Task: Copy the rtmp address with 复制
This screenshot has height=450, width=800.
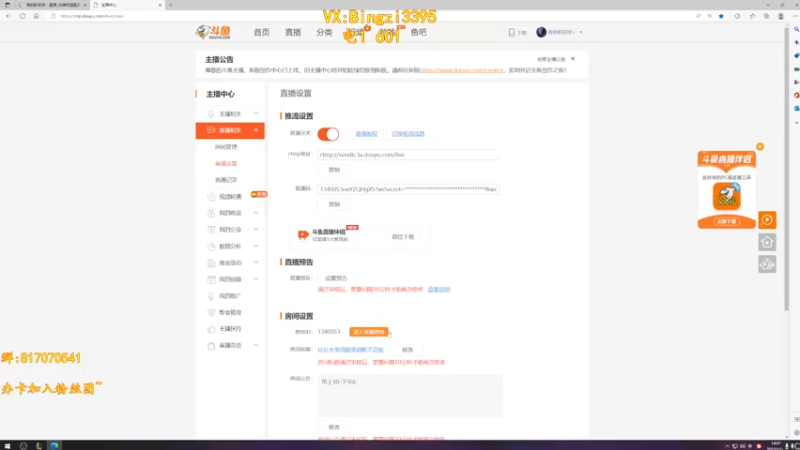Action: tap(334, 169)
